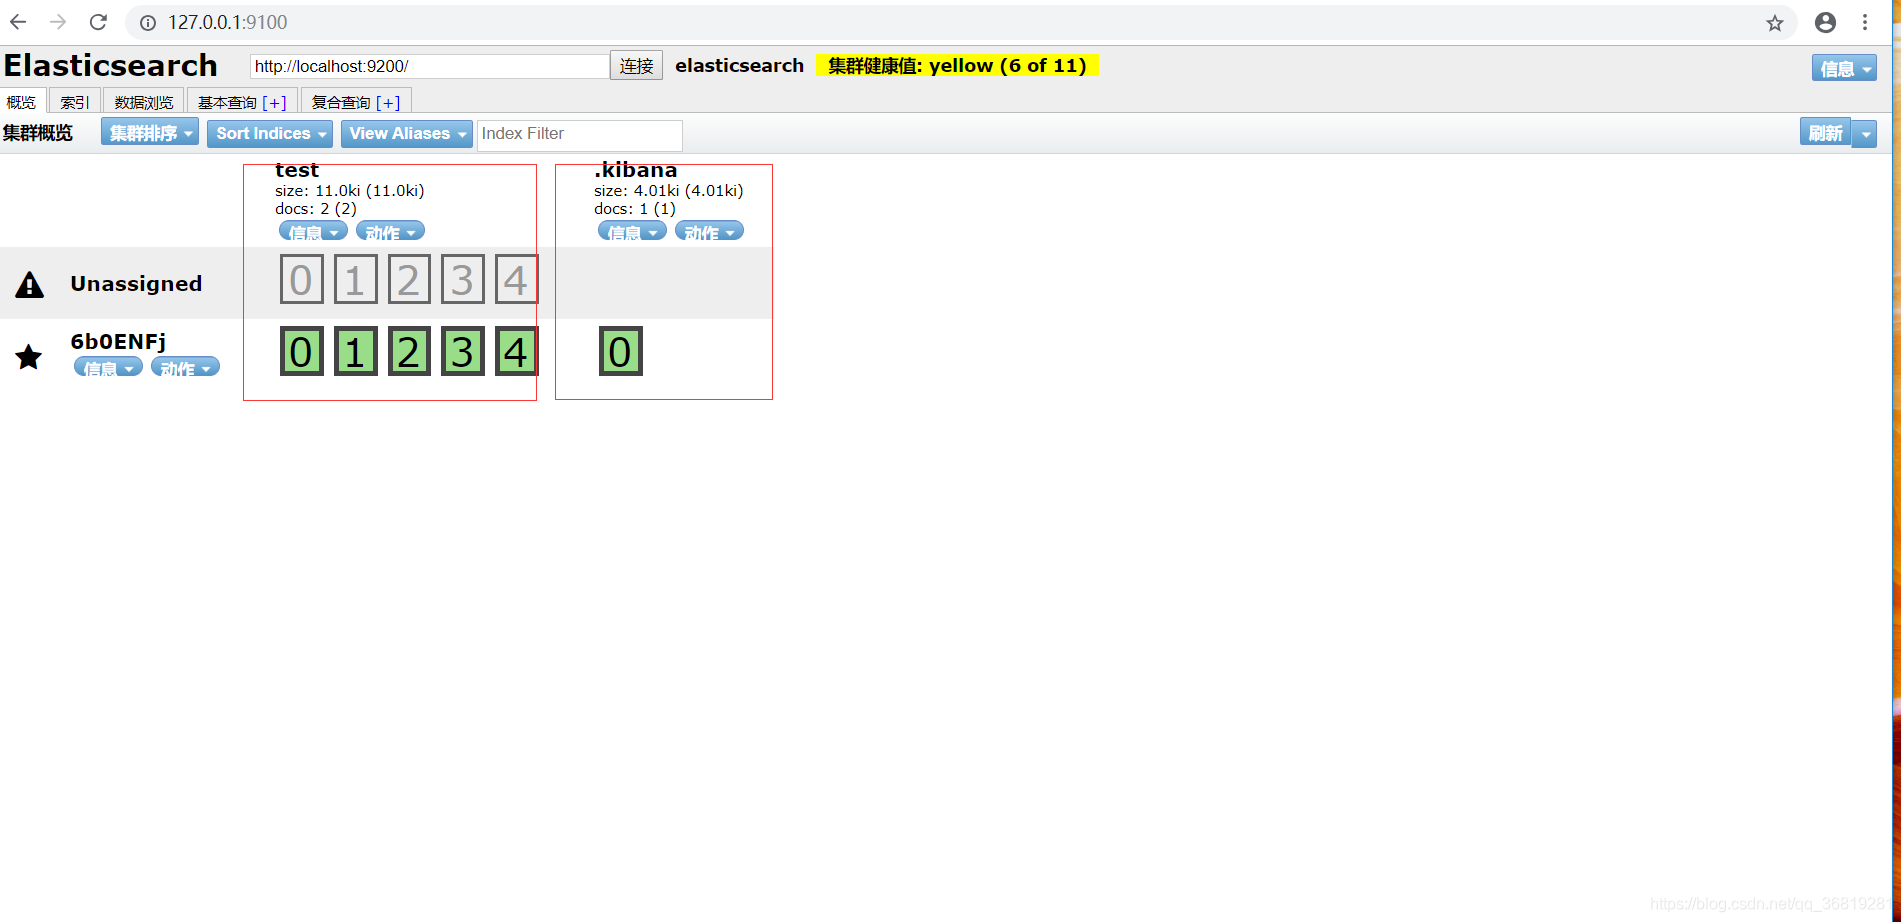Screen dimensions: 1901x922
Task: Go forward in browser history
Action: [x=58, y=22]
